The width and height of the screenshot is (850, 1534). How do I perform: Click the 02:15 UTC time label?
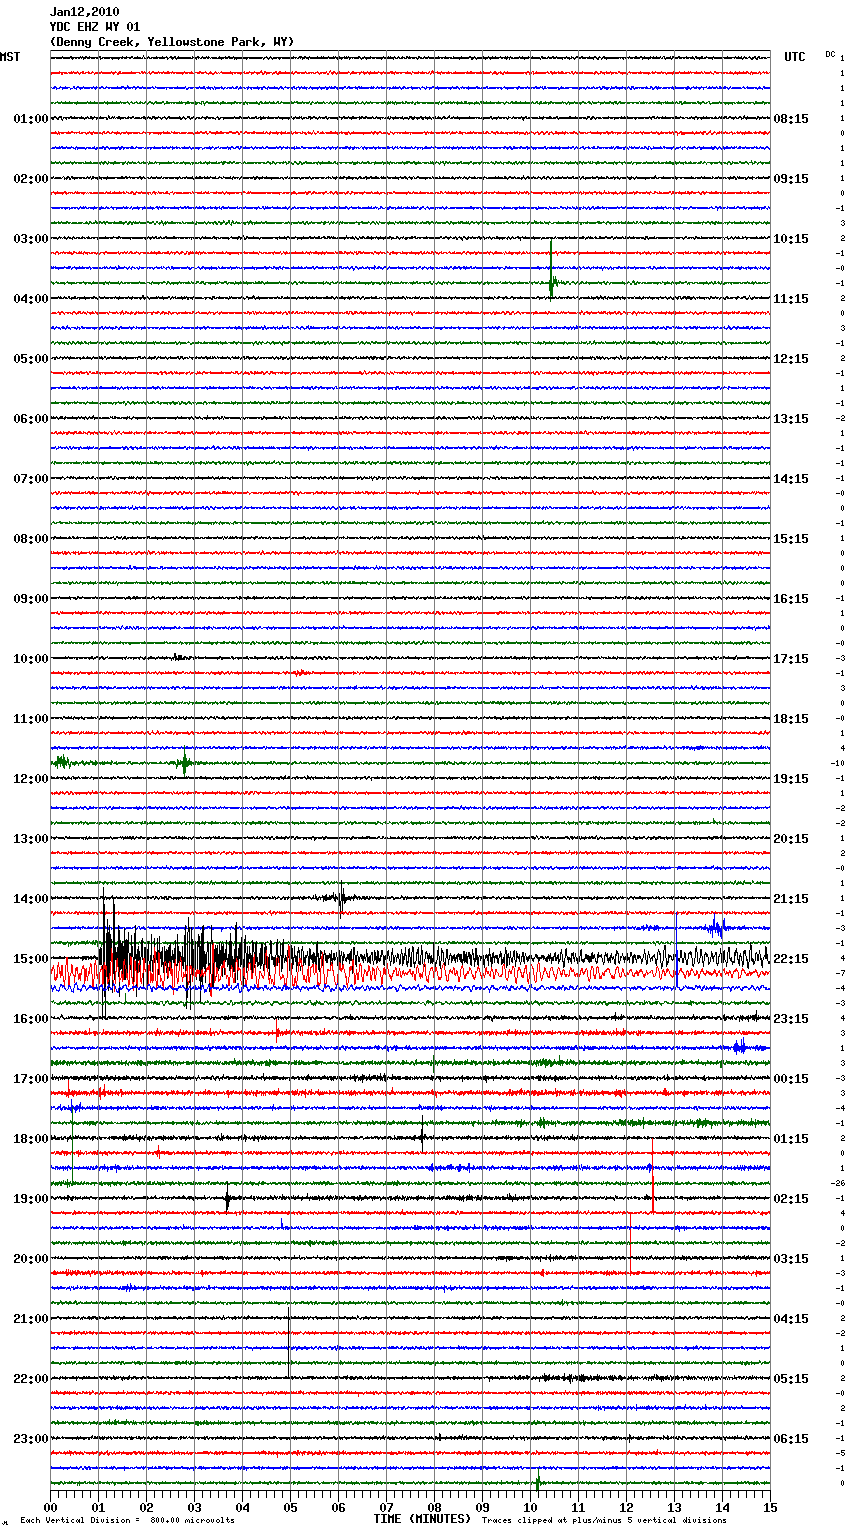[x=791, y=1199]
